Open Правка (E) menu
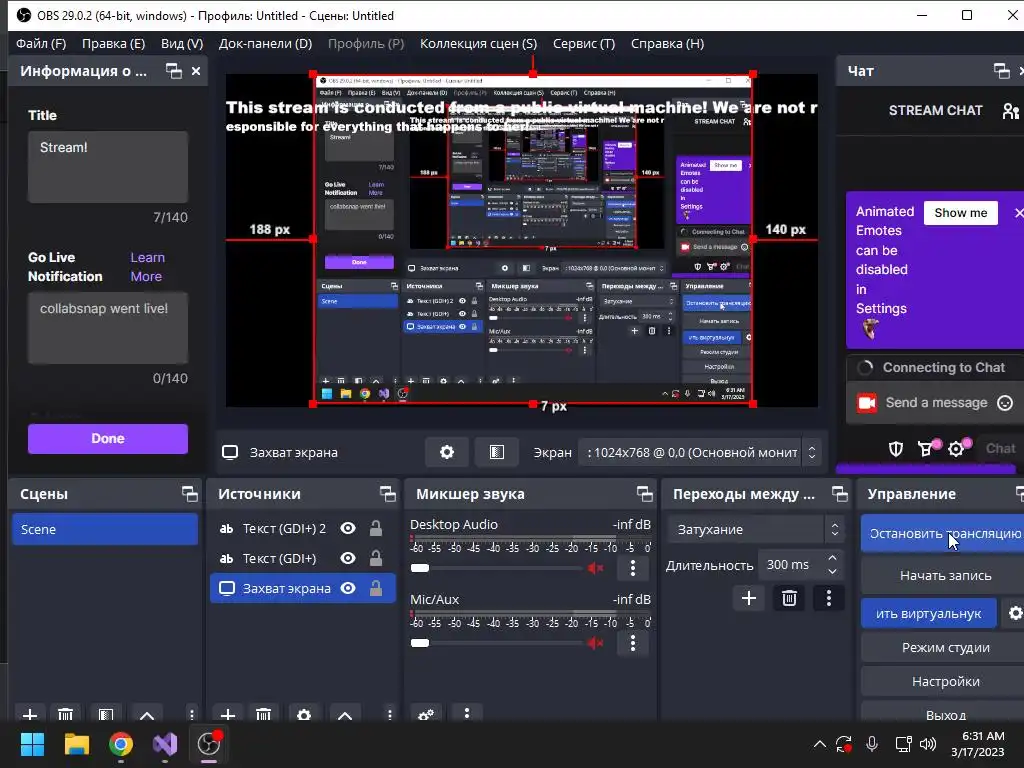The image size is (1024, 768). pyautogui.click(x=114, y=44)
